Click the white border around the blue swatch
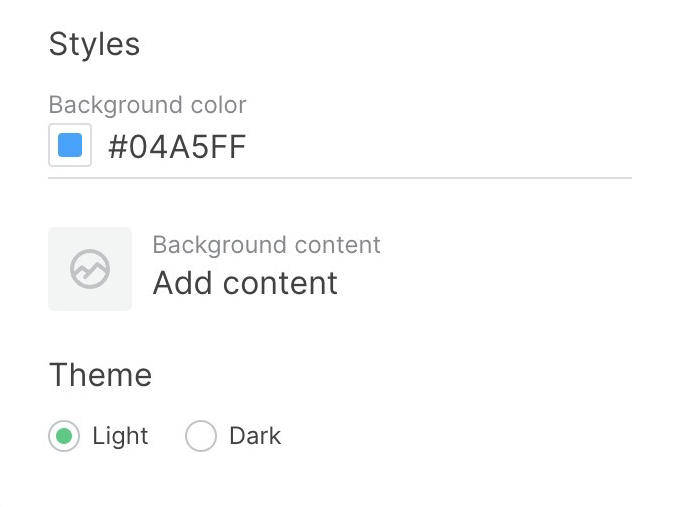This screenshot has height=507, width=680. (x=53, y=146)
